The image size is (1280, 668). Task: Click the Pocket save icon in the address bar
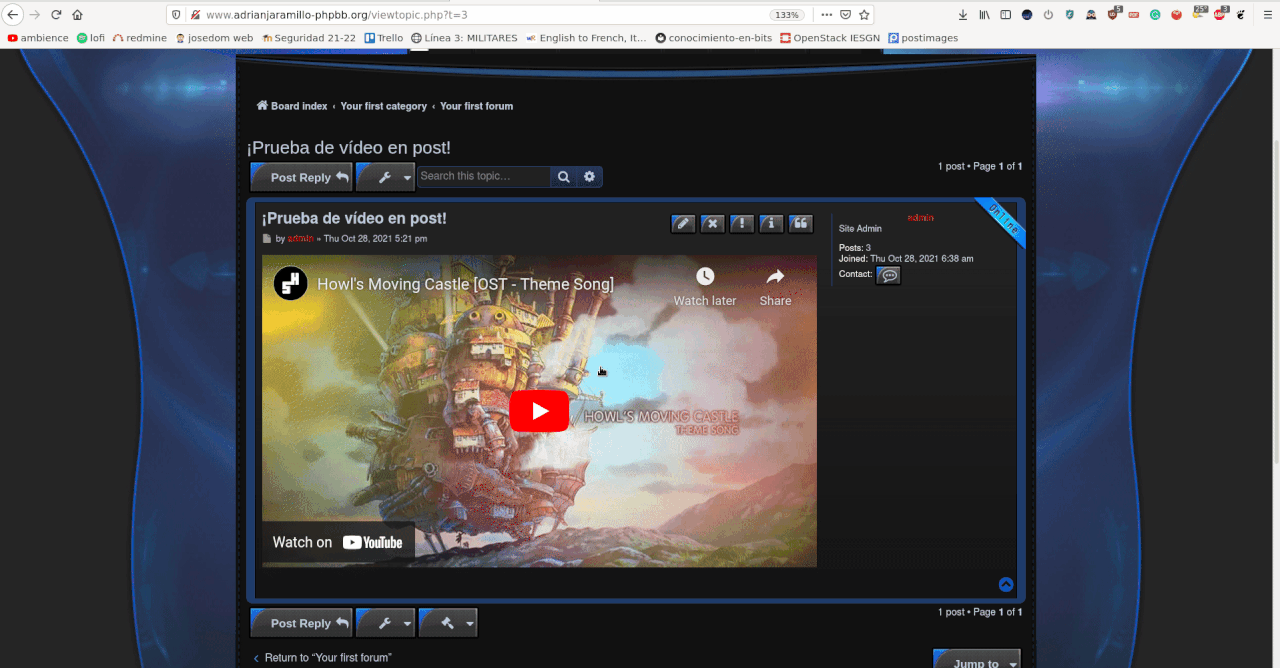click(846, 15)
